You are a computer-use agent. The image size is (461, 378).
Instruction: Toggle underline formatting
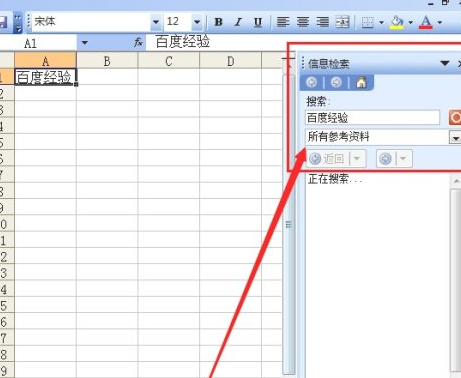(257, 22)
